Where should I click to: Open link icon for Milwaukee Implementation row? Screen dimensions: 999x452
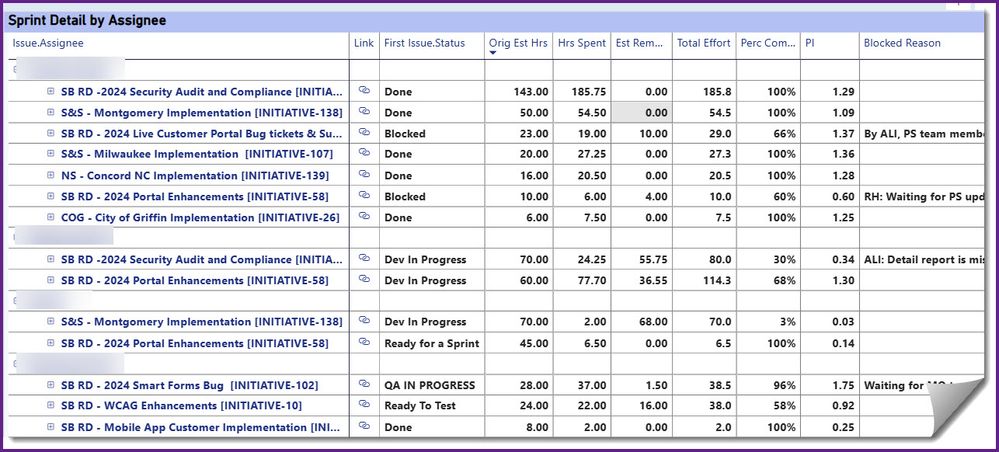click(x=364, y=152)
